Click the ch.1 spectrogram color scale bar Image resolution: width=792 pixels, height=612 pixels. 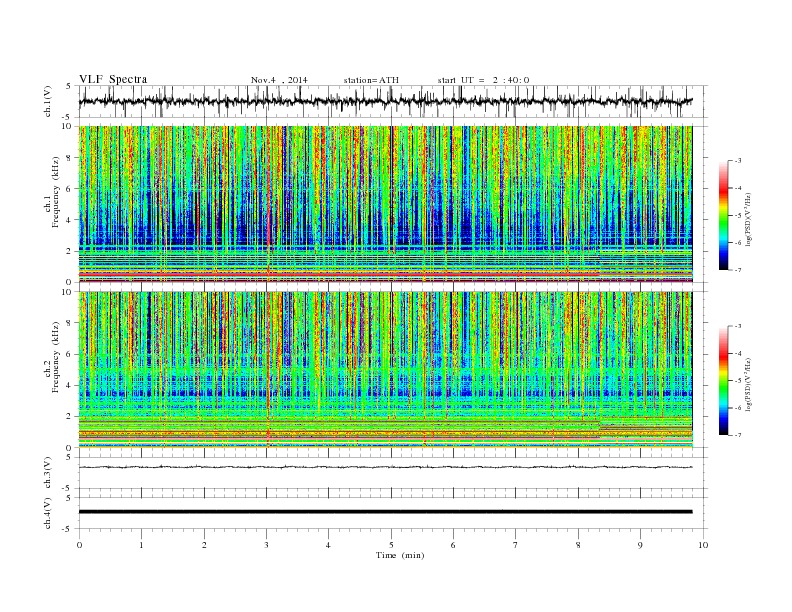[723, 215]
